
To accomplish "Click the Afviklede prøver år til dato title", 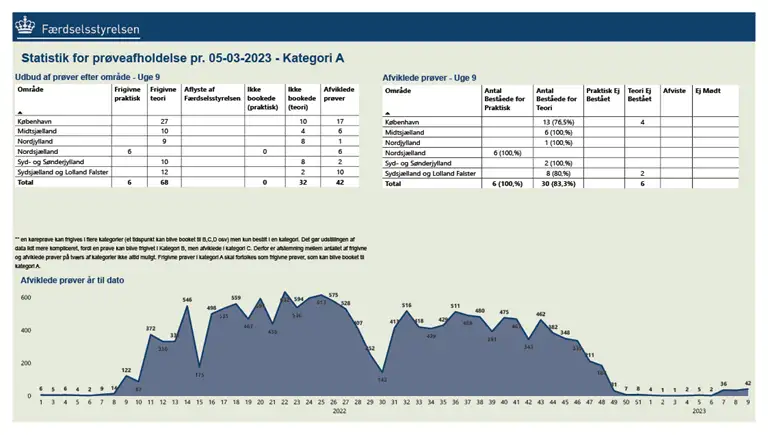I will pos(72,279).
